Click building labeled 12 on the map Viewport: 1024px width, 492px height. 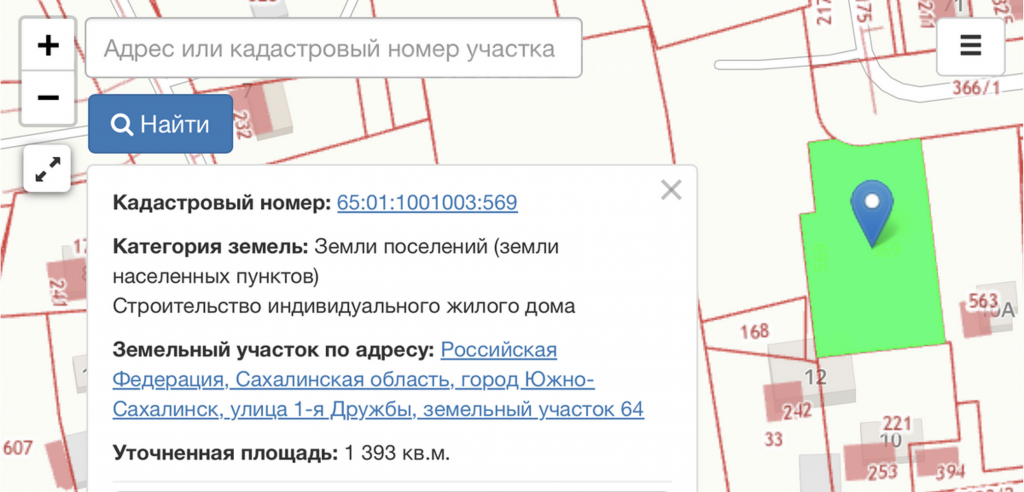point(816,377)
